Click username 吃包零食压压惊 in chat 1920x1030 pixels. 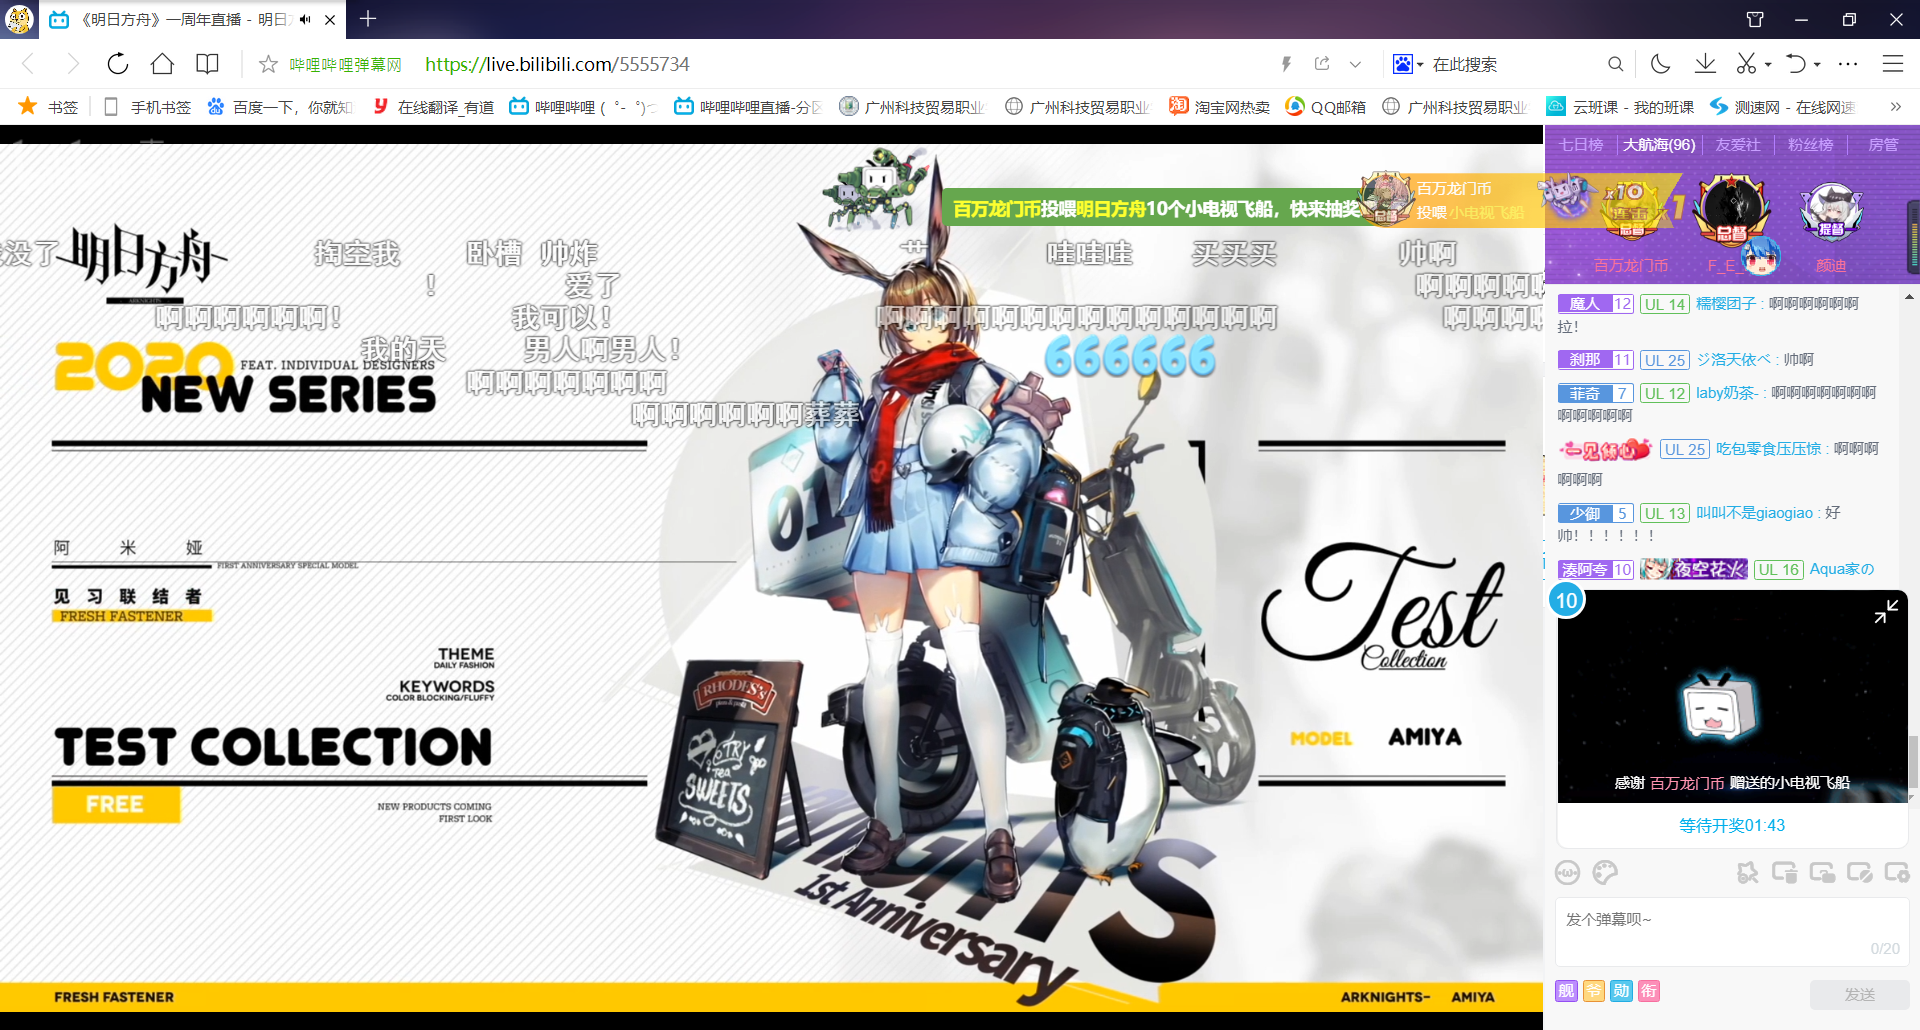point(1768,449)
